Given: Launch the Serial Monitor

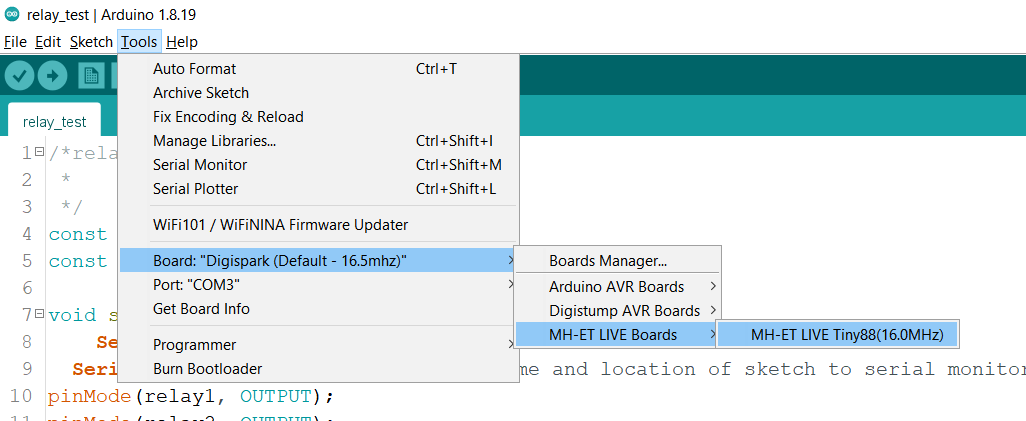Looking at the screenshot, I should tap(318, 165).
